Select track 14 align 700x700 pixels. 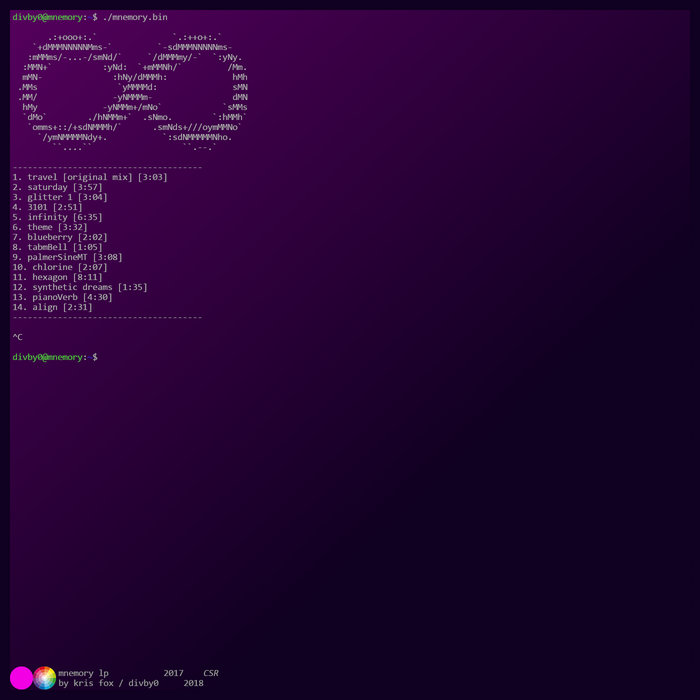click(x=52, y=307)
